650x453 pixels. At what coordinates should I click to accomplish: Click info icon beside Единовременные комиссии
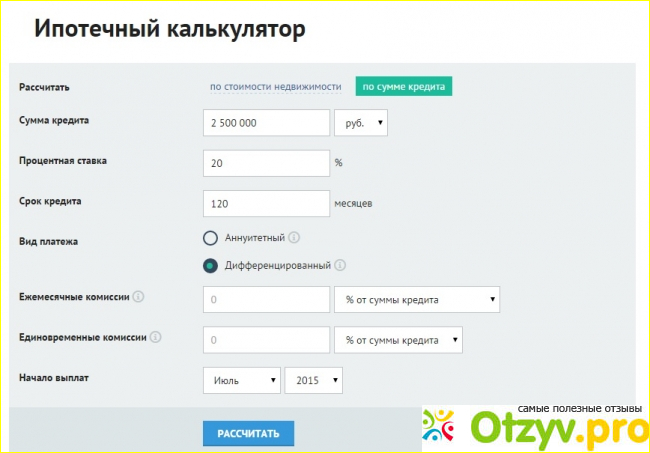point(155,337)
